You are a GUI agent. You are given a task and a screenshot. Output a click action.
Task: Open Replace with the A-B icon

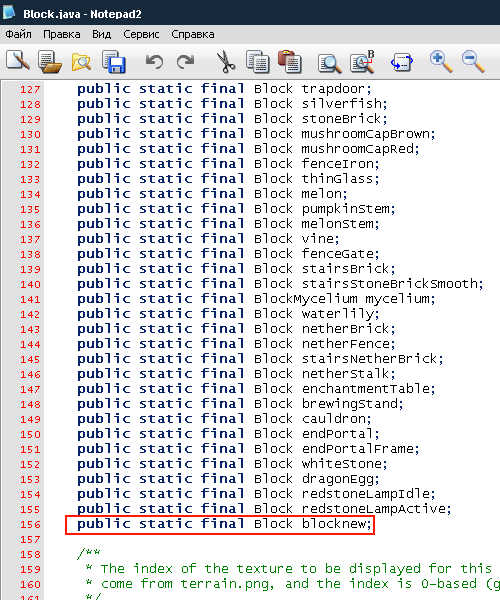pyautogui.click(x=362, y=62)
